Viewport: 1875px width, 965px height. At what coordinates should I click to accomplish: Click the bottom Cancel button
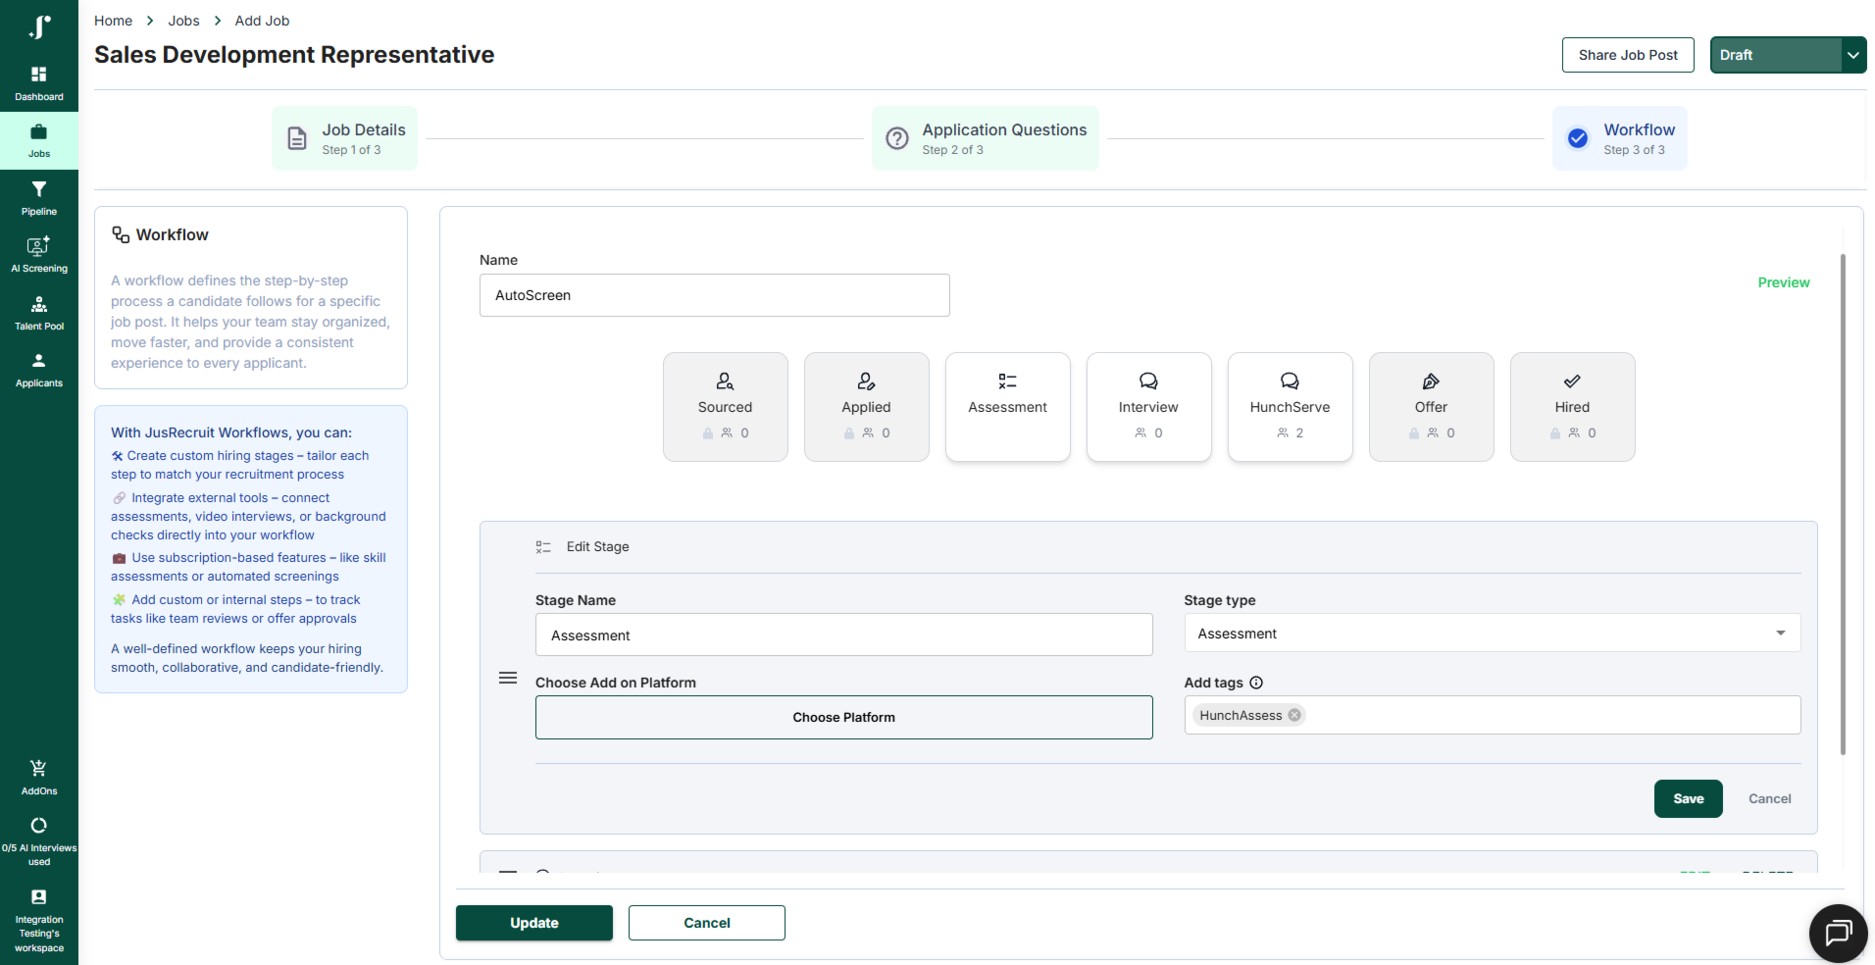pos(707,923)
